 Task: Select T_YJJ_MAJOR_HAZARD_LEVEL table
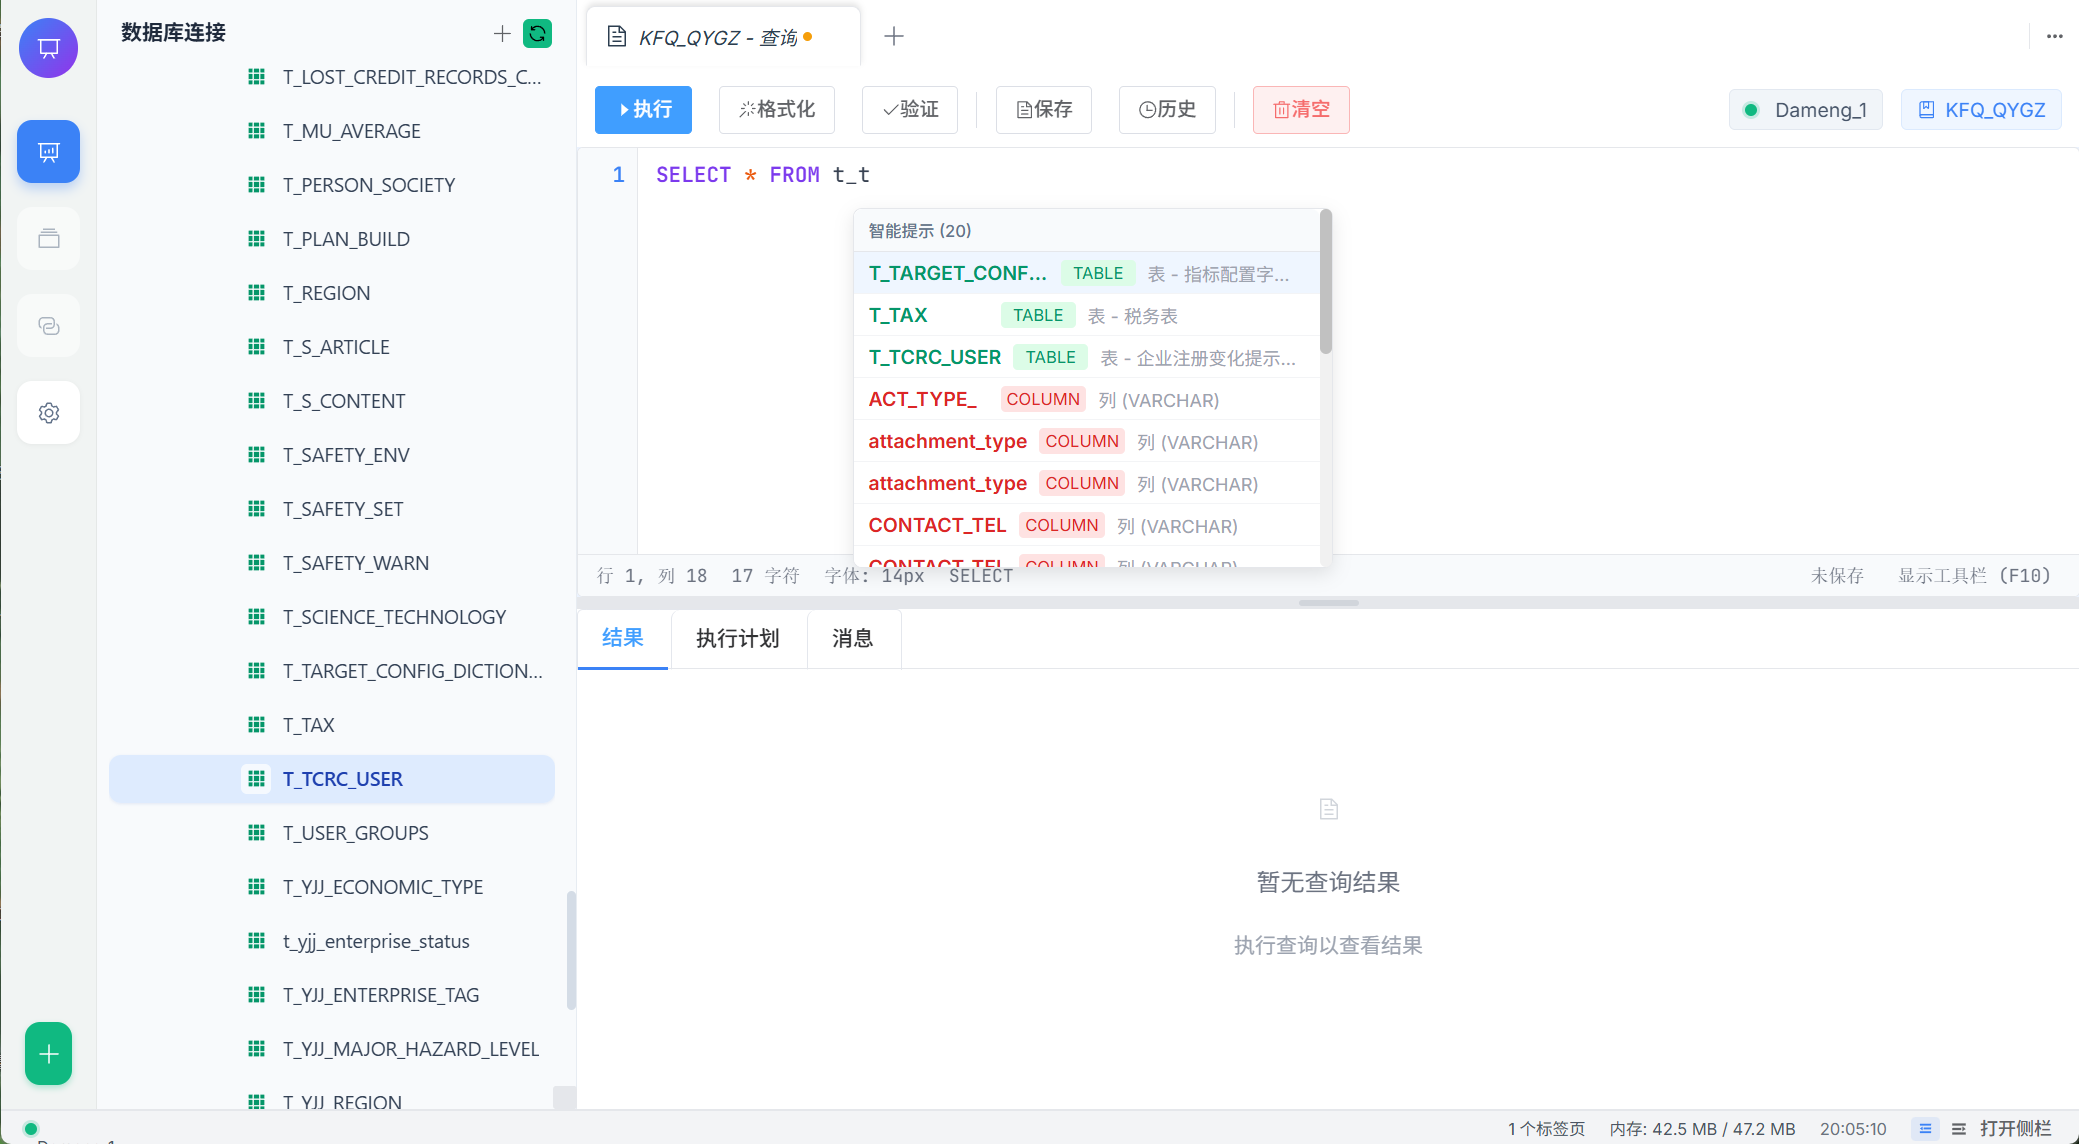(x=332, y=1049)
